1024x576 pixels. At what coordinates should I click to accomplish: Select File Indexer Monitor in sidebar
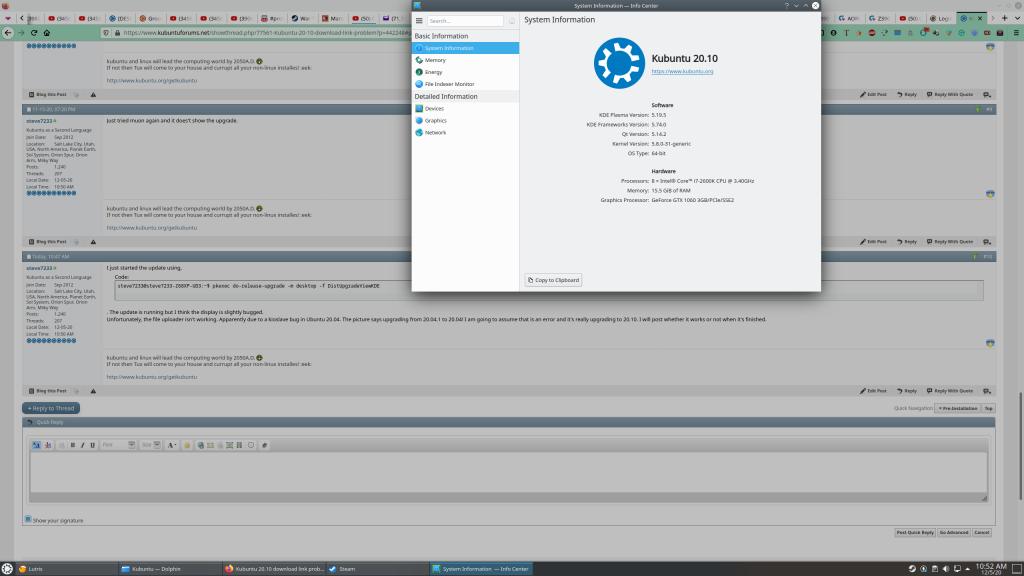(x=449, y=84)
